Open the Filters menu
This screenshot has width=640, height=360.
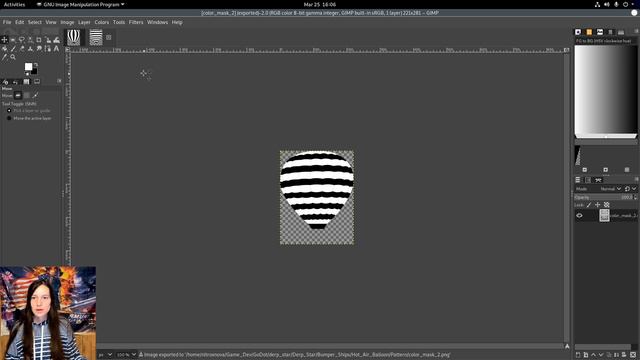click(x=136, y=22)
